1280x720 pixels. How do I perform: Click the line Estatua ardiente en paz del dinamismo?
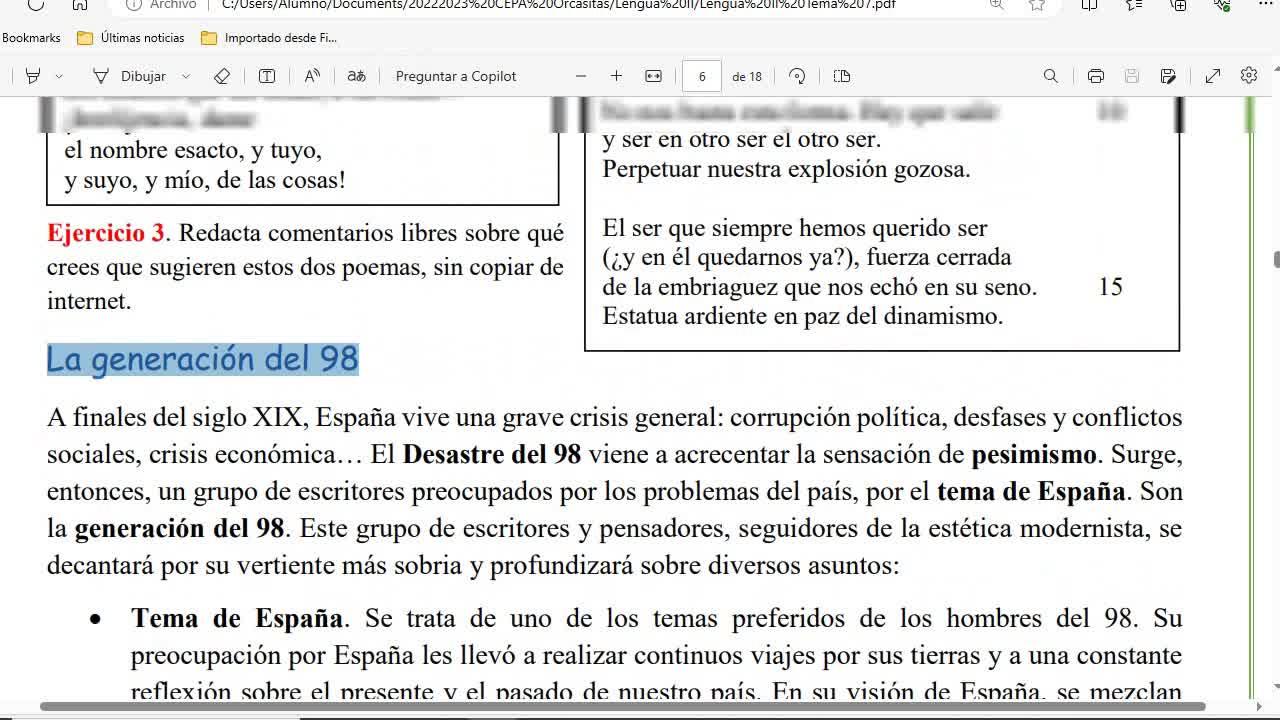tap(803, 316)
